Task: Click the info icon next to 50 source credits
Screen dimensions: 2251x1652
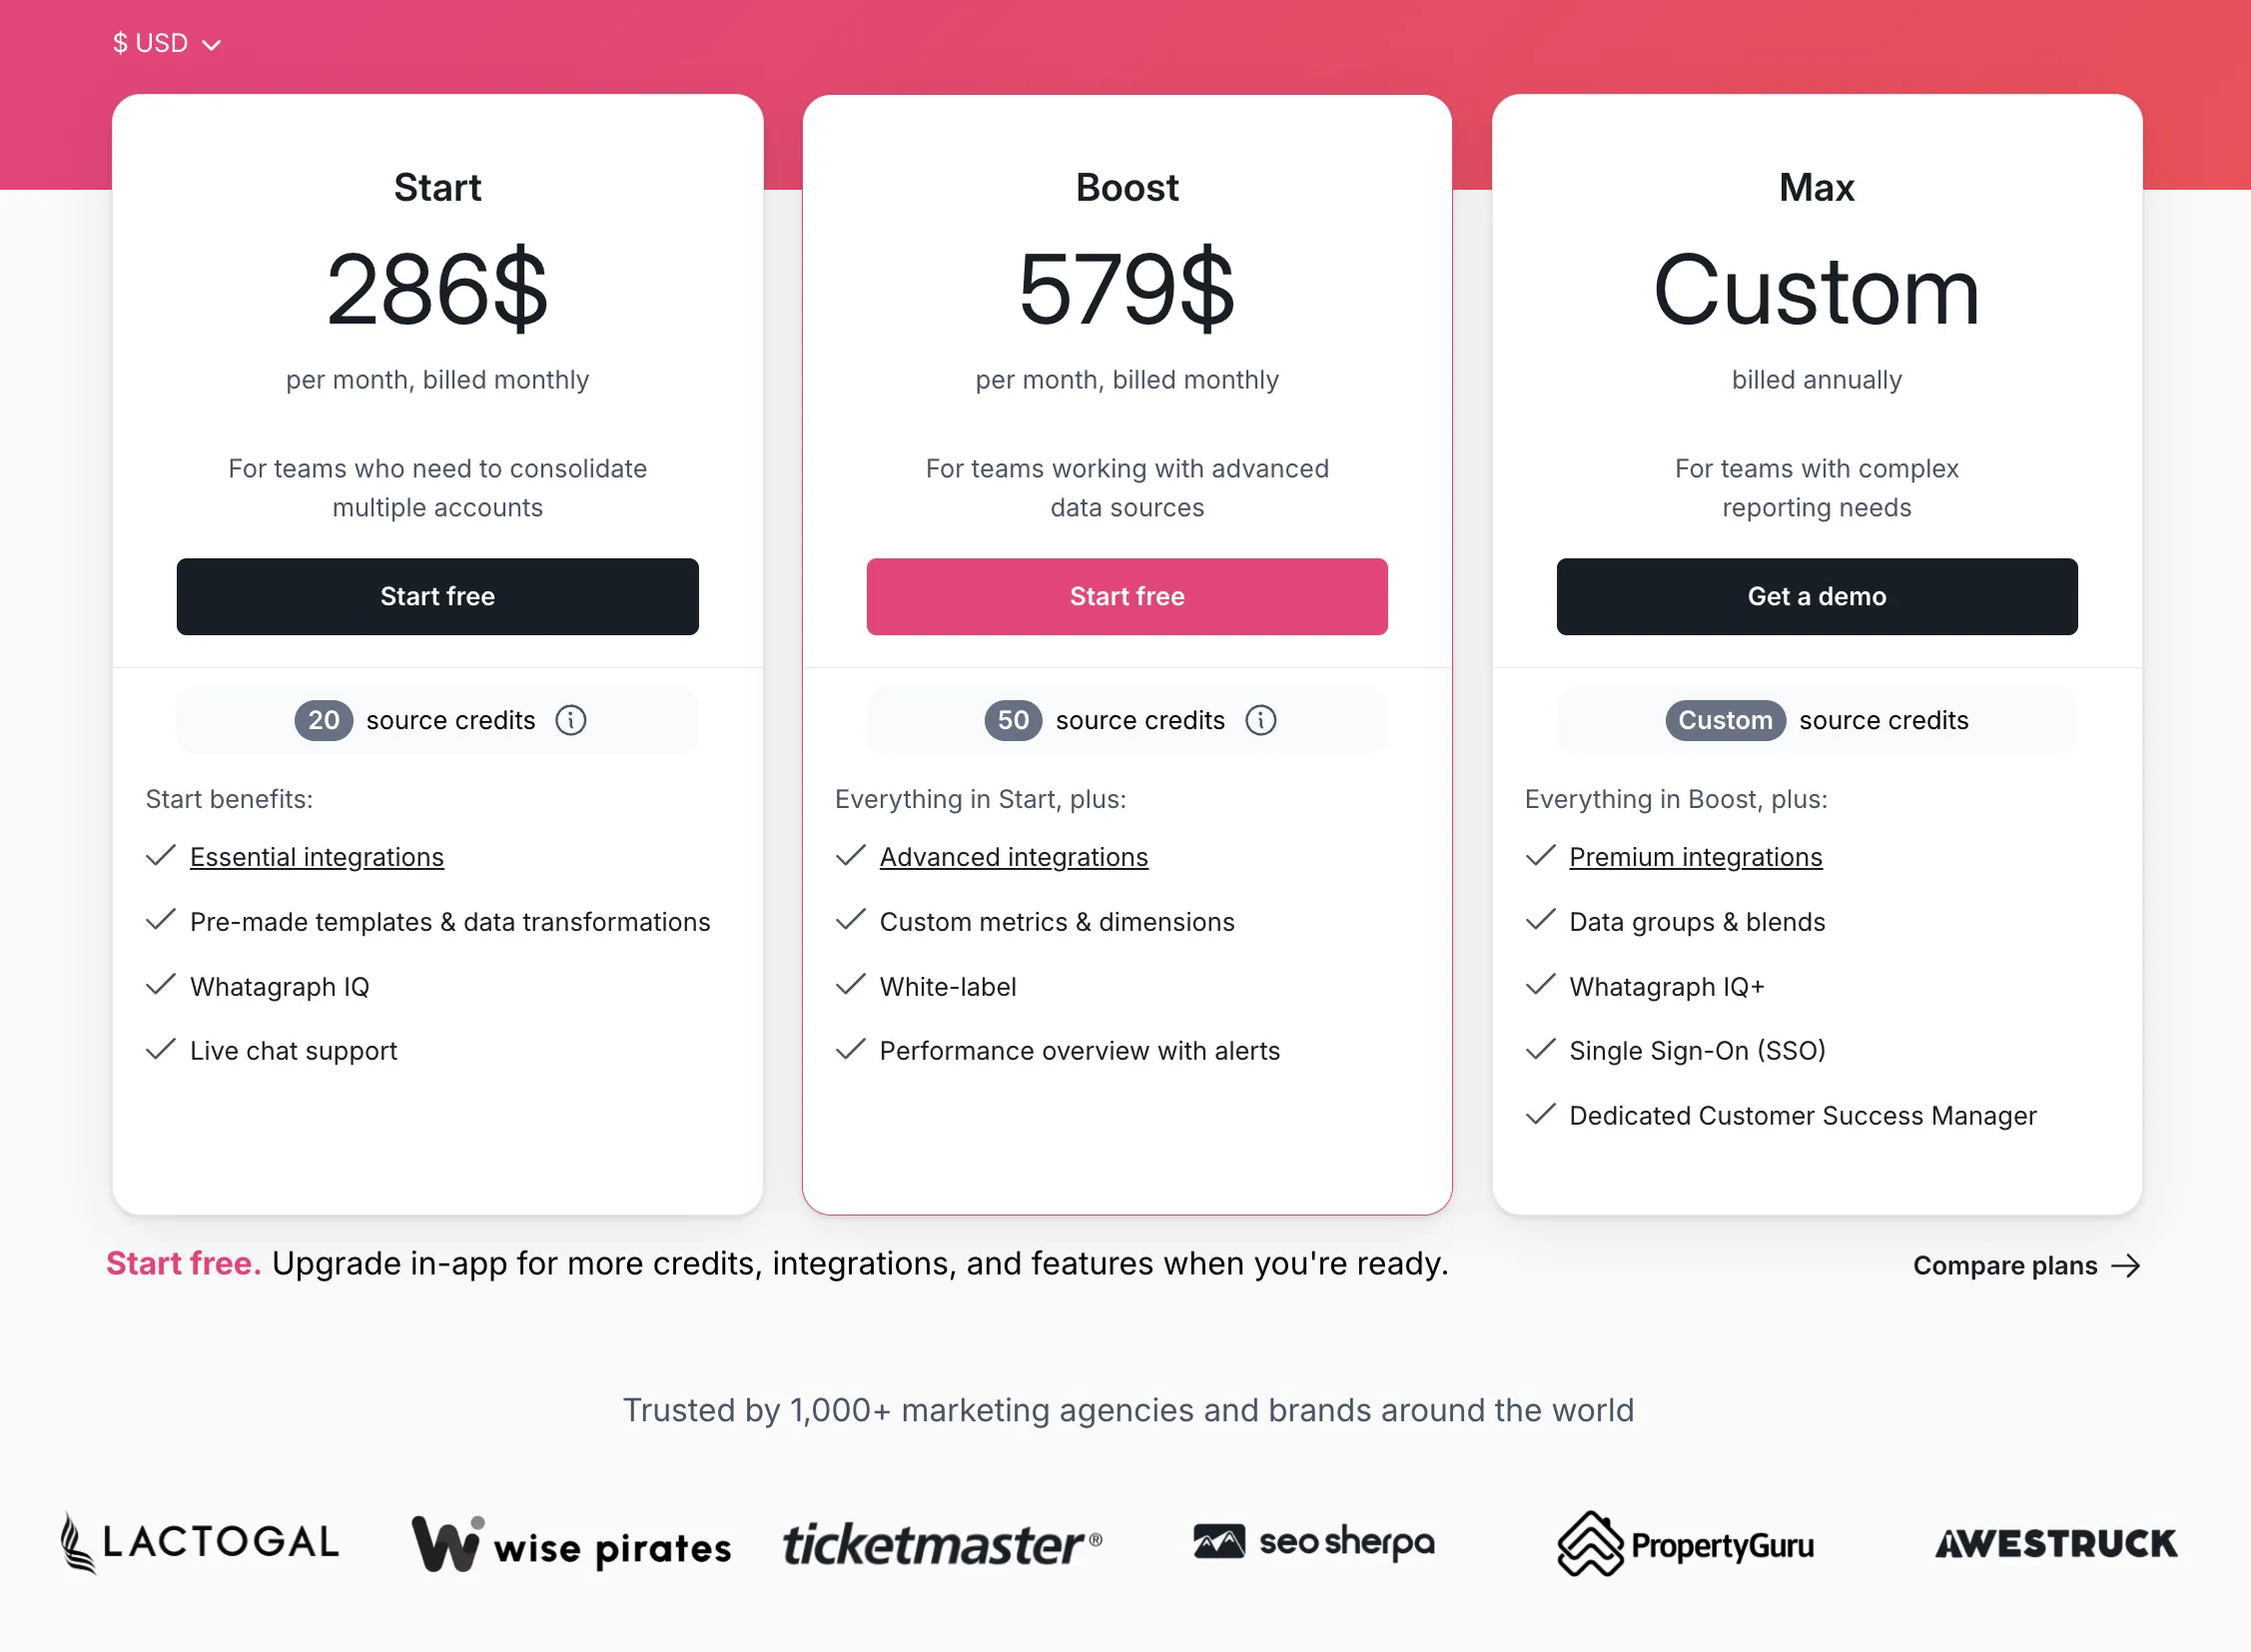Action: [x=1261, y=720]
